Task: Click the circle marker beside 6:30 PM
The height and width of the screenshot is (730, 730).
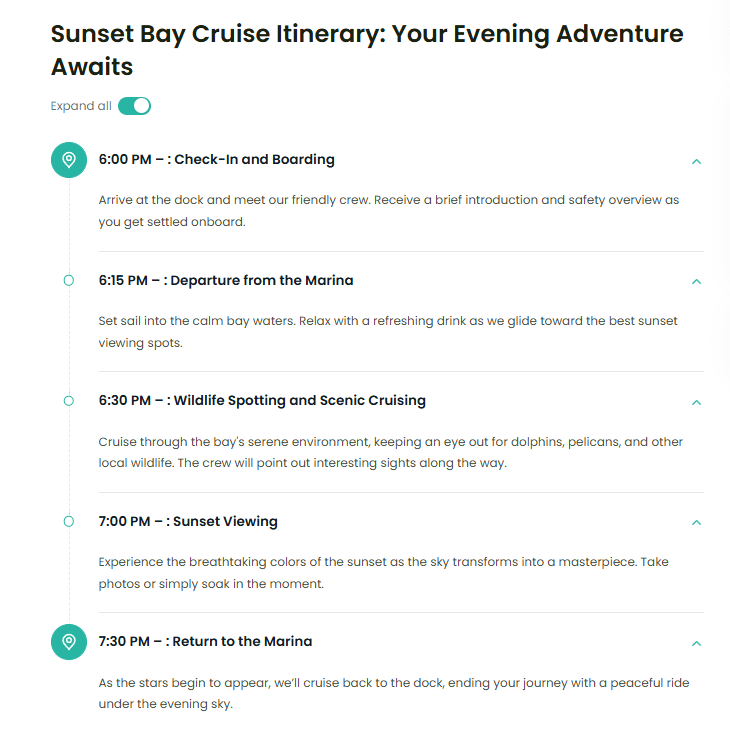Action: click(x=69, y=401)
